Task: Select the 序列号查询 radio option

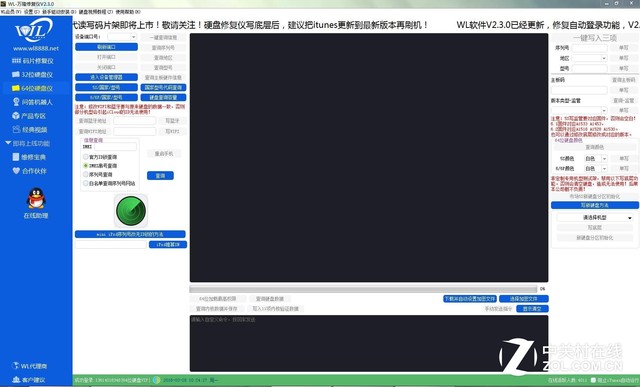Action: pyautogui.click(x=86, y=174)
